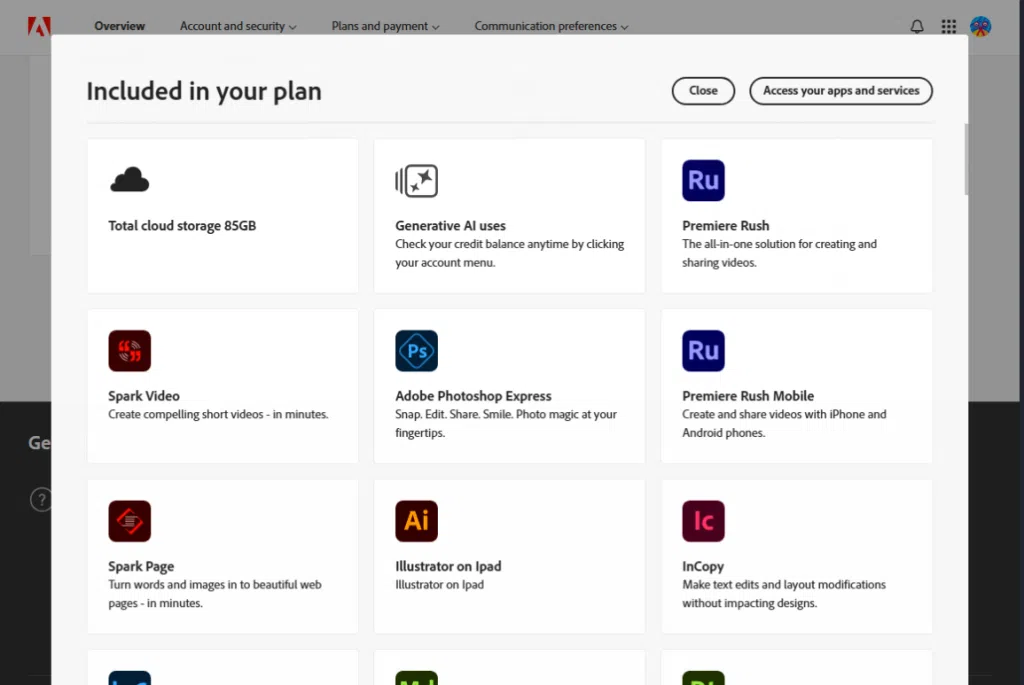
Task: Open the user profile avatar
Action: coord(981,27)
